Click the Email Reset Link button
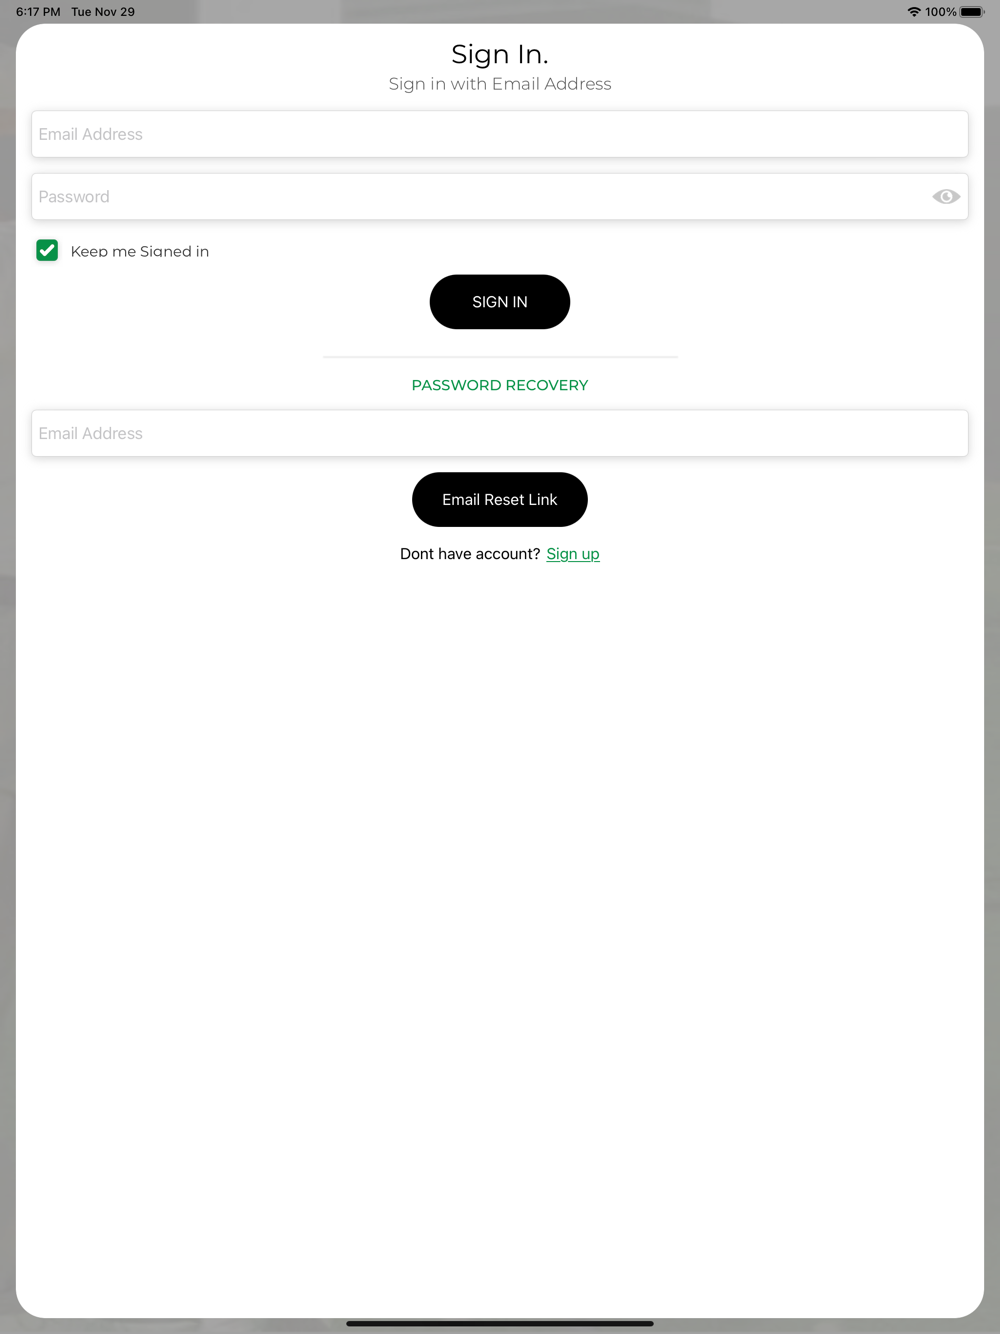Screen dimensions: 1000x1334 pos(500,500)
